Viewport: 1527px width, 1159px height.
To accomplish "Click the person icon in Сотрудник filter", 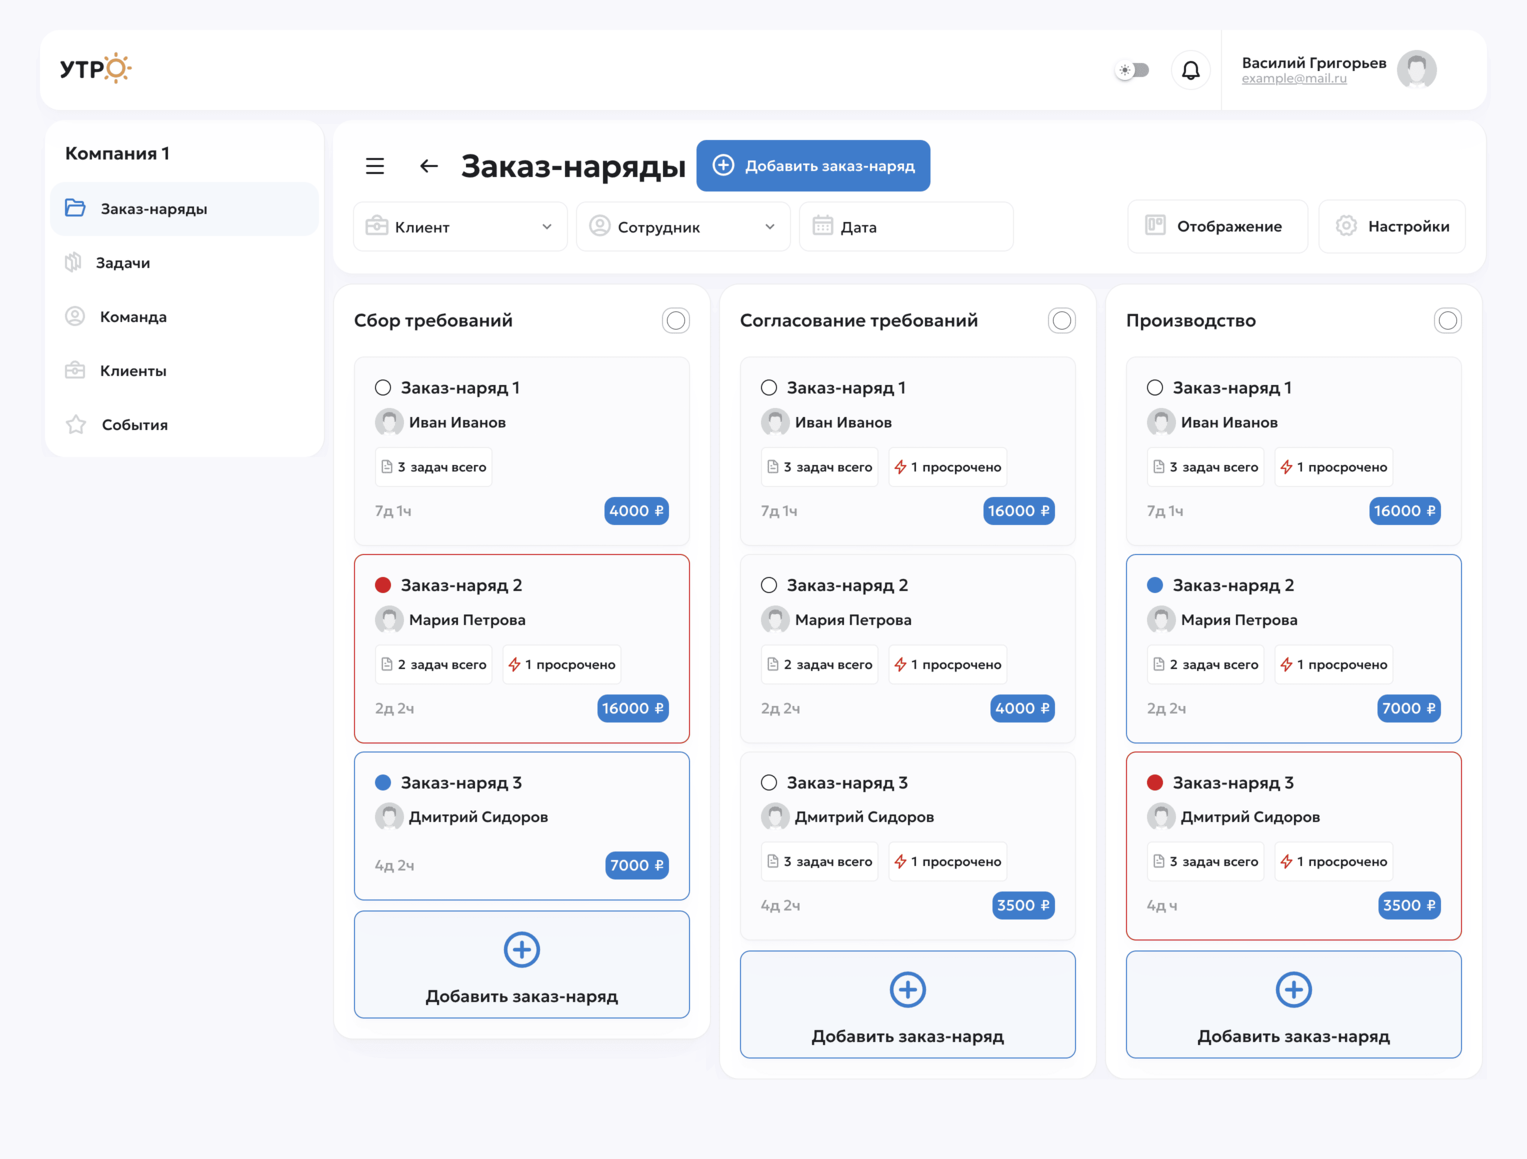I will tap(600, 226).
